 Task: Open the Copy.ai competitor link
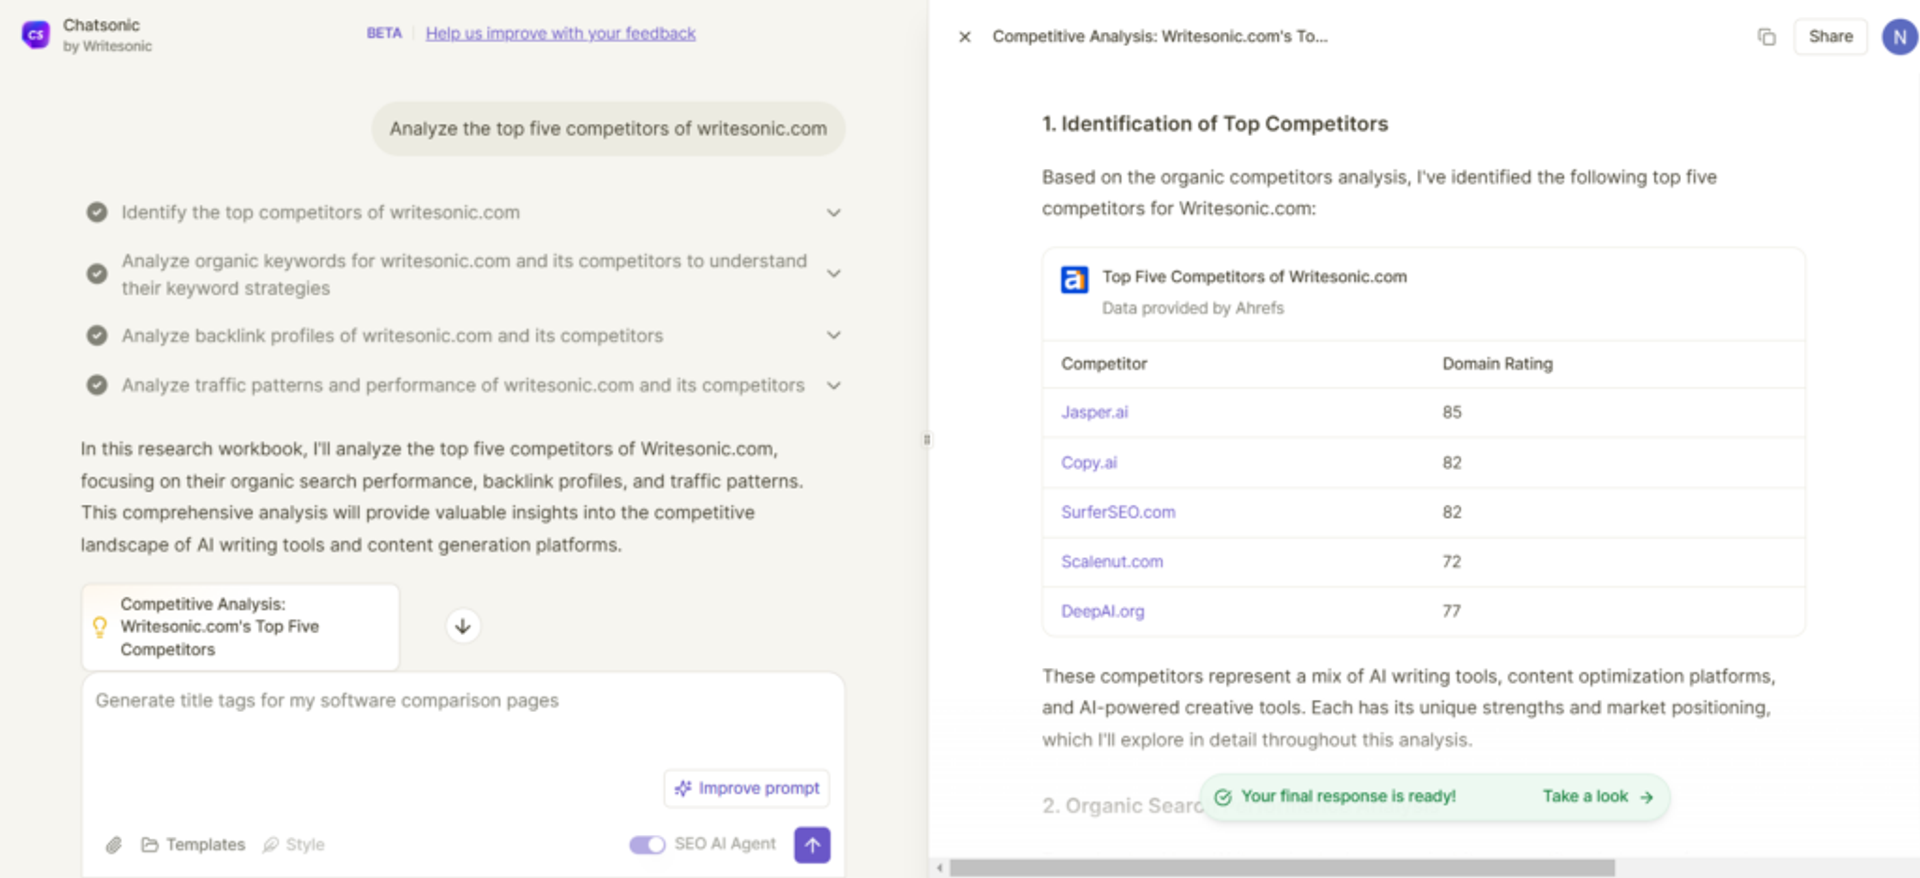[x=1089, y=463]
